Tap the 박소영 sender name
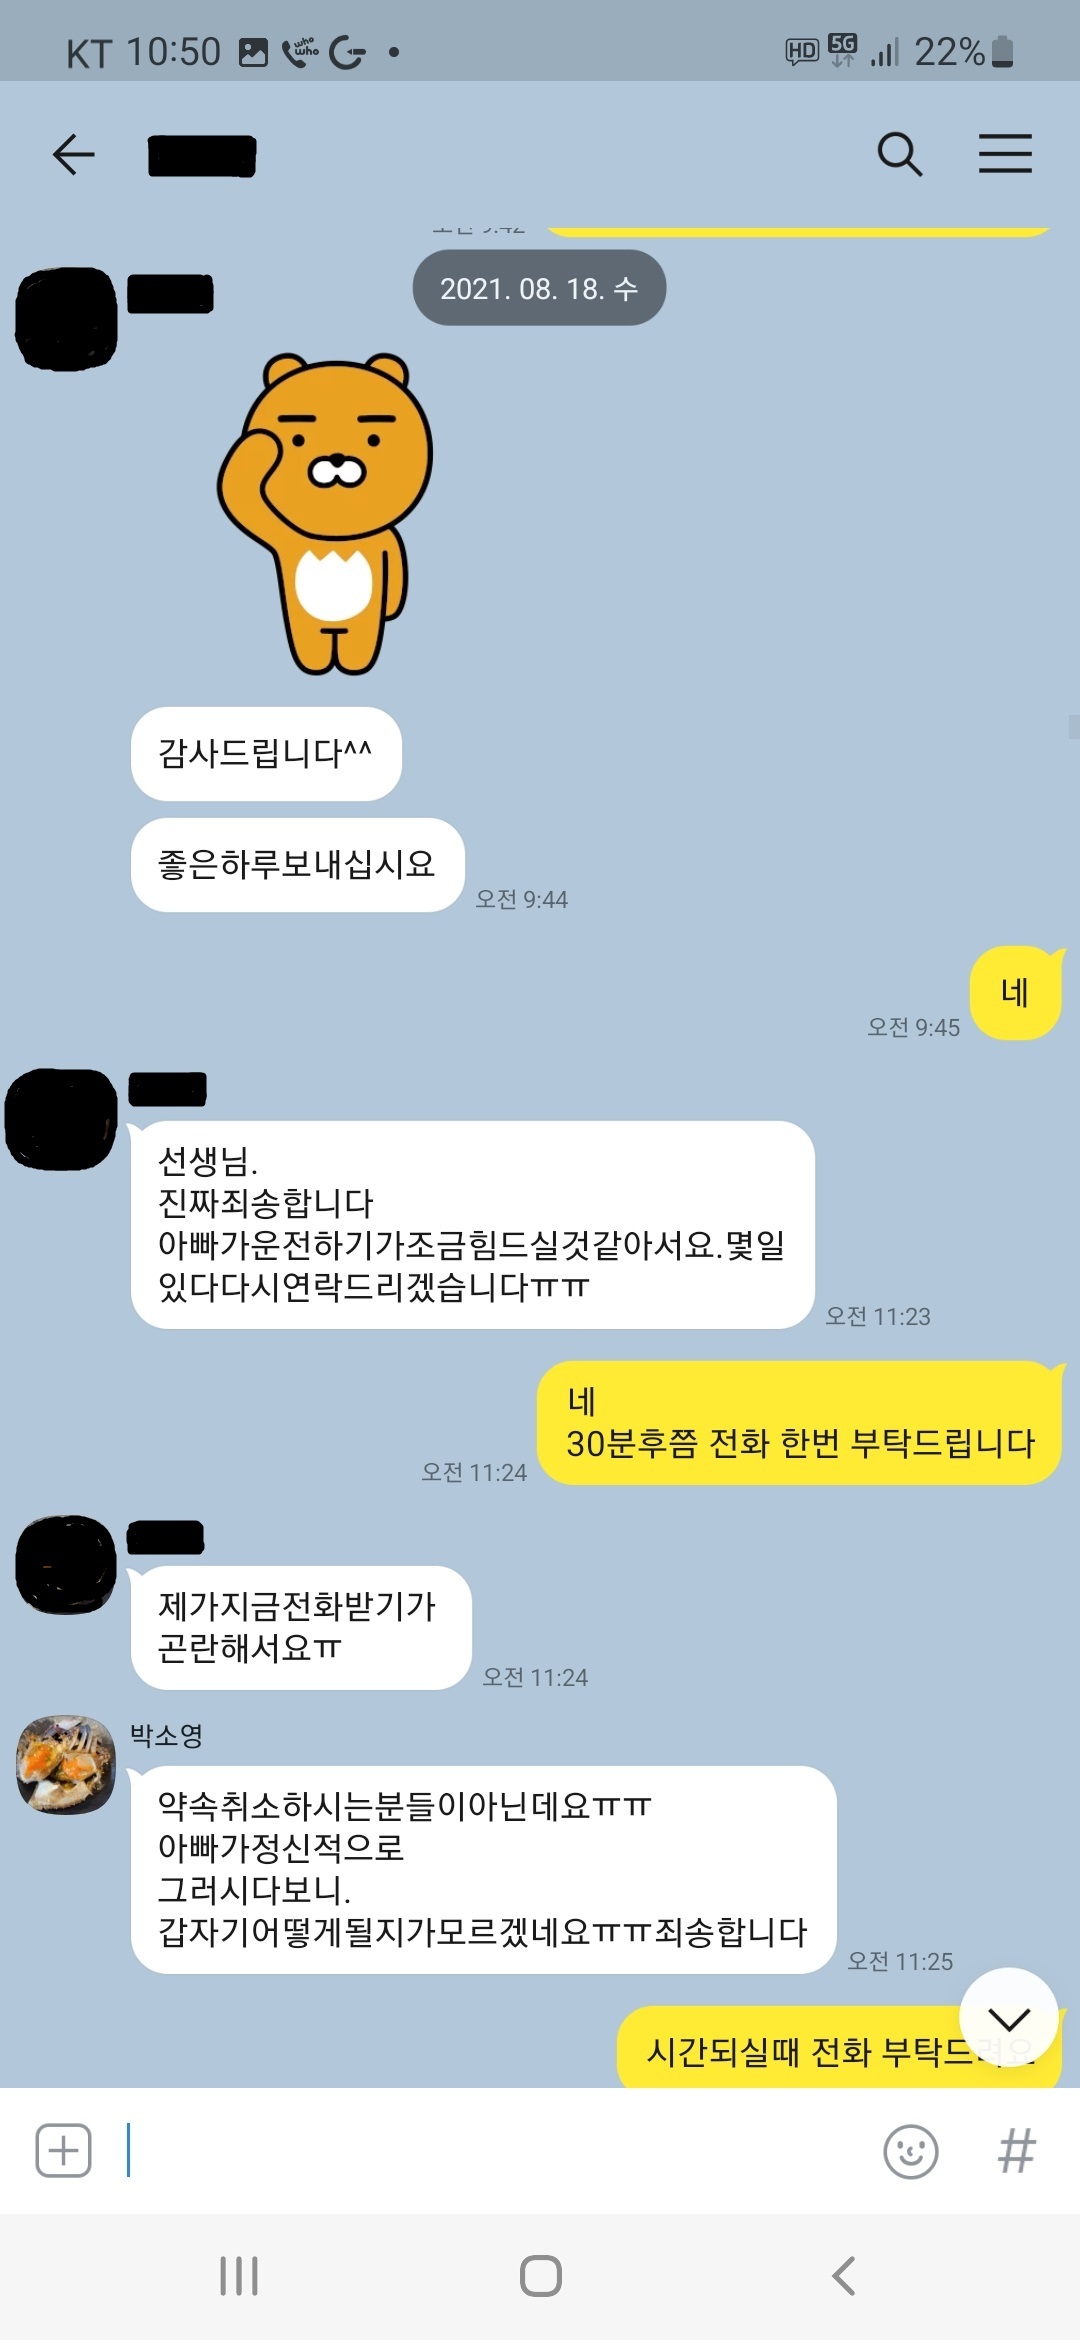Viewport: 1080px width, 2340px height. pyautogui.click(x=167, y=1735)
